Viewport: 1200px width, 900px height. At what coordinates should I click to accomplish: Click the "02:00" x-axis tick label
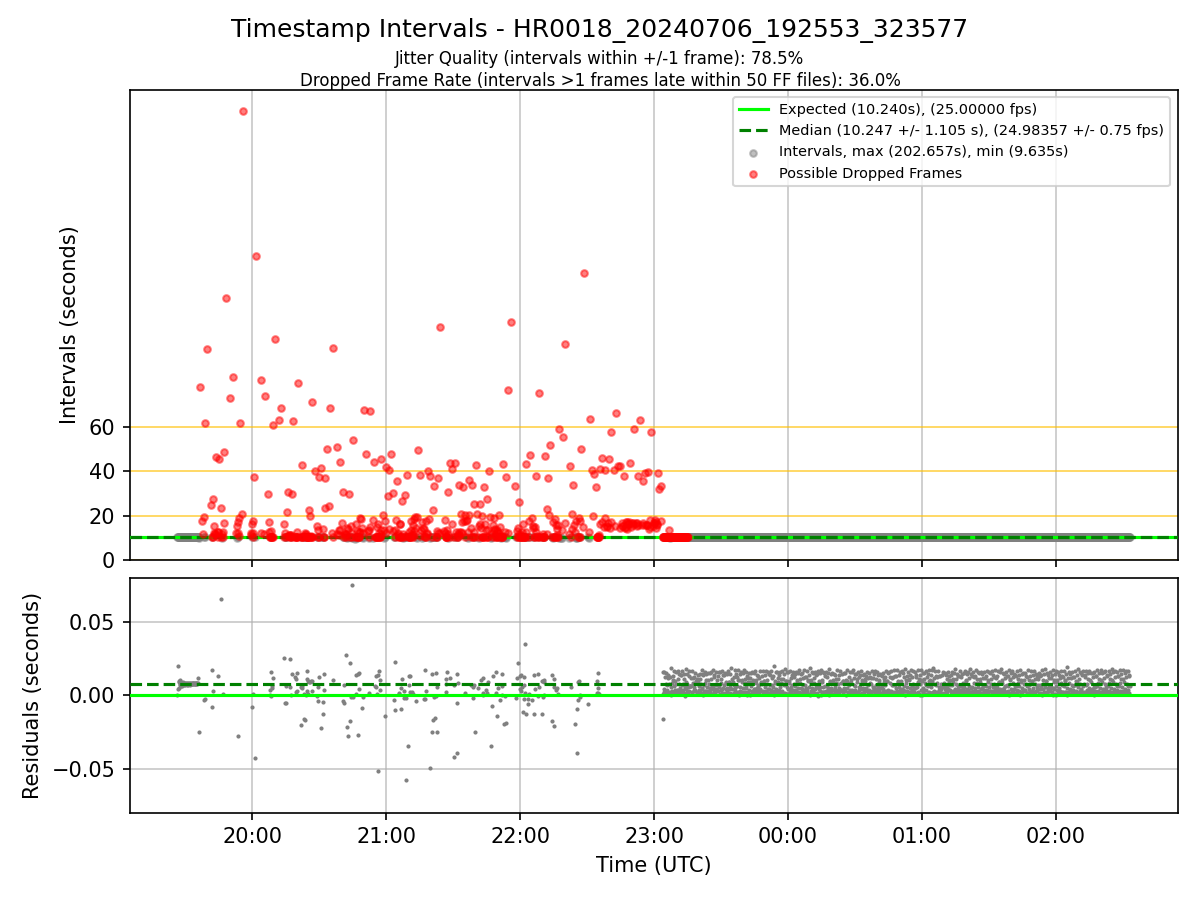(1056, 835)
